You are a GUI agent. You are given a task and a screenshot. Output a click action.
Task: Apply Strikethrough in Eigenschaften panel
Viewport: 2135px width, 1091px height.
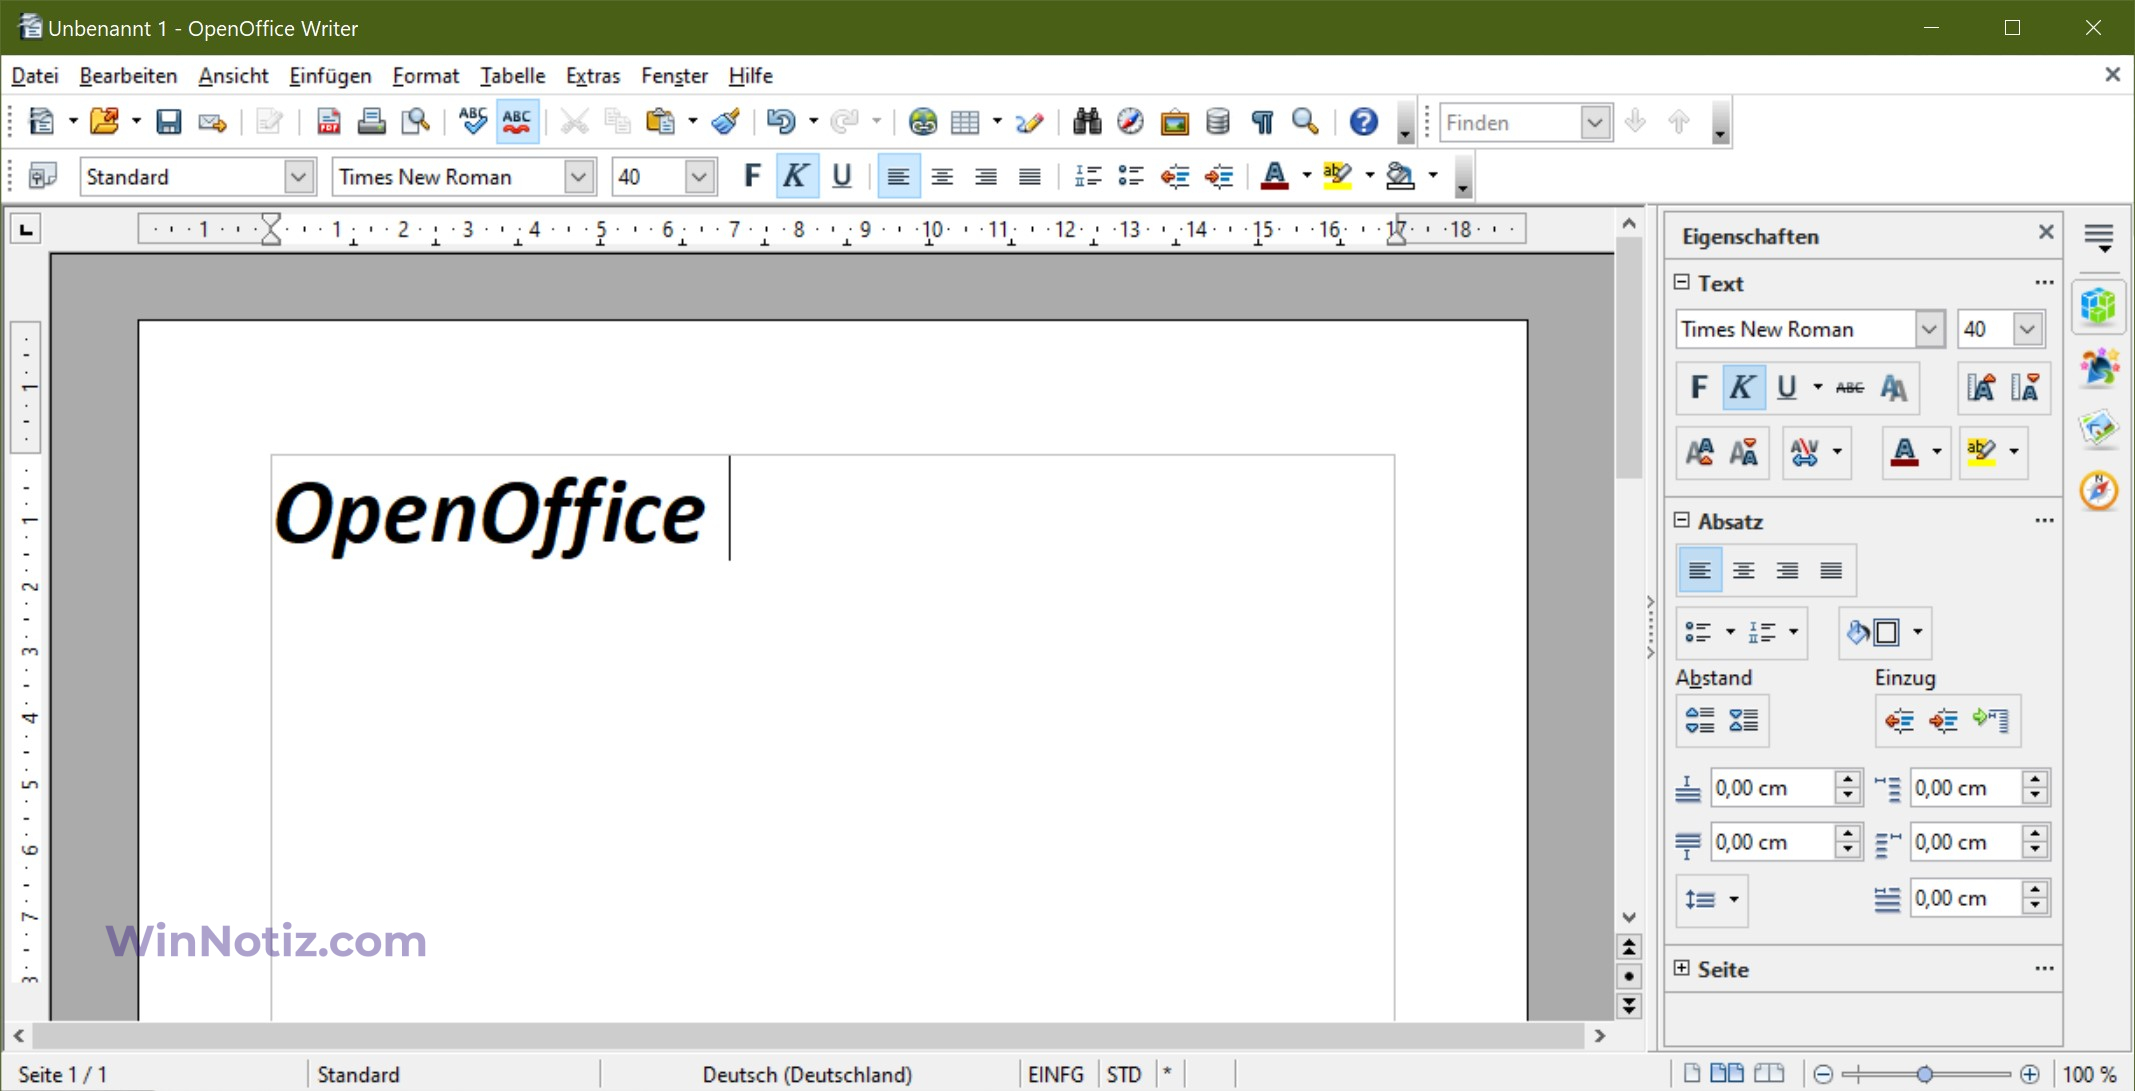tap(1849, 388)
